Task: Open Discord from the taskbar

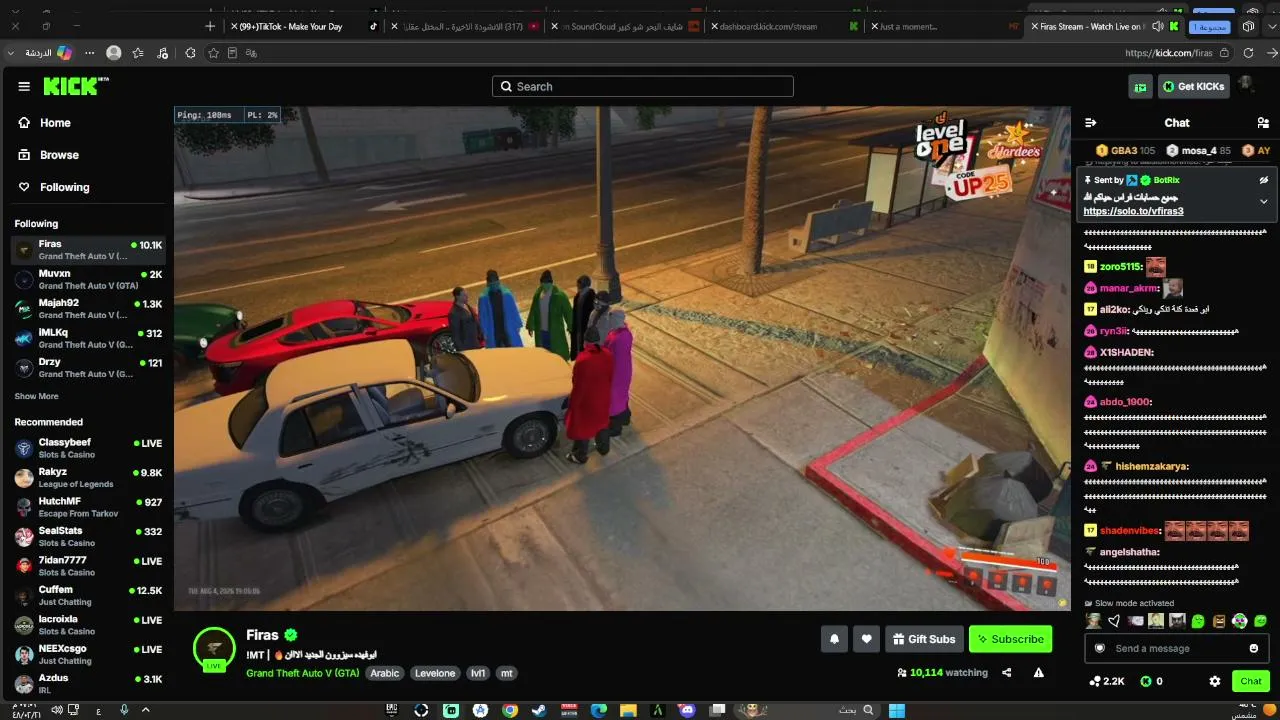Action: [686, 710]
